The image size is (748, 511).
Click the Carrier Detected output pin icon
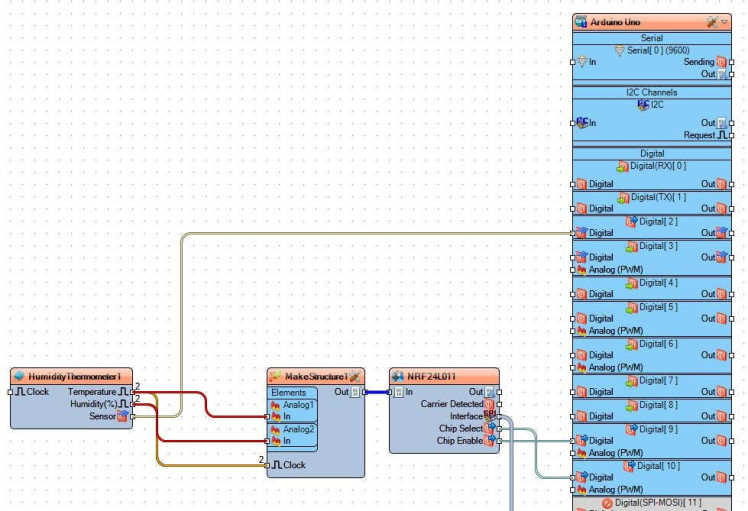click(x=489, y=404)
